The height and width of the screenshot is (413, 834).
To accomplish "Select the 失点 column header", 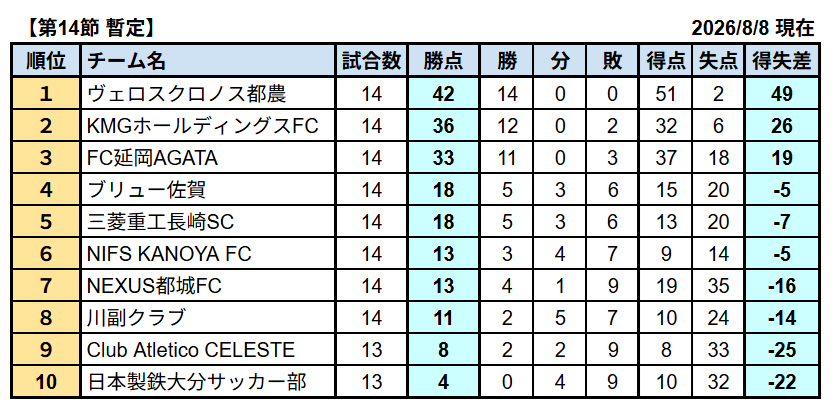I will coord(719,62).
